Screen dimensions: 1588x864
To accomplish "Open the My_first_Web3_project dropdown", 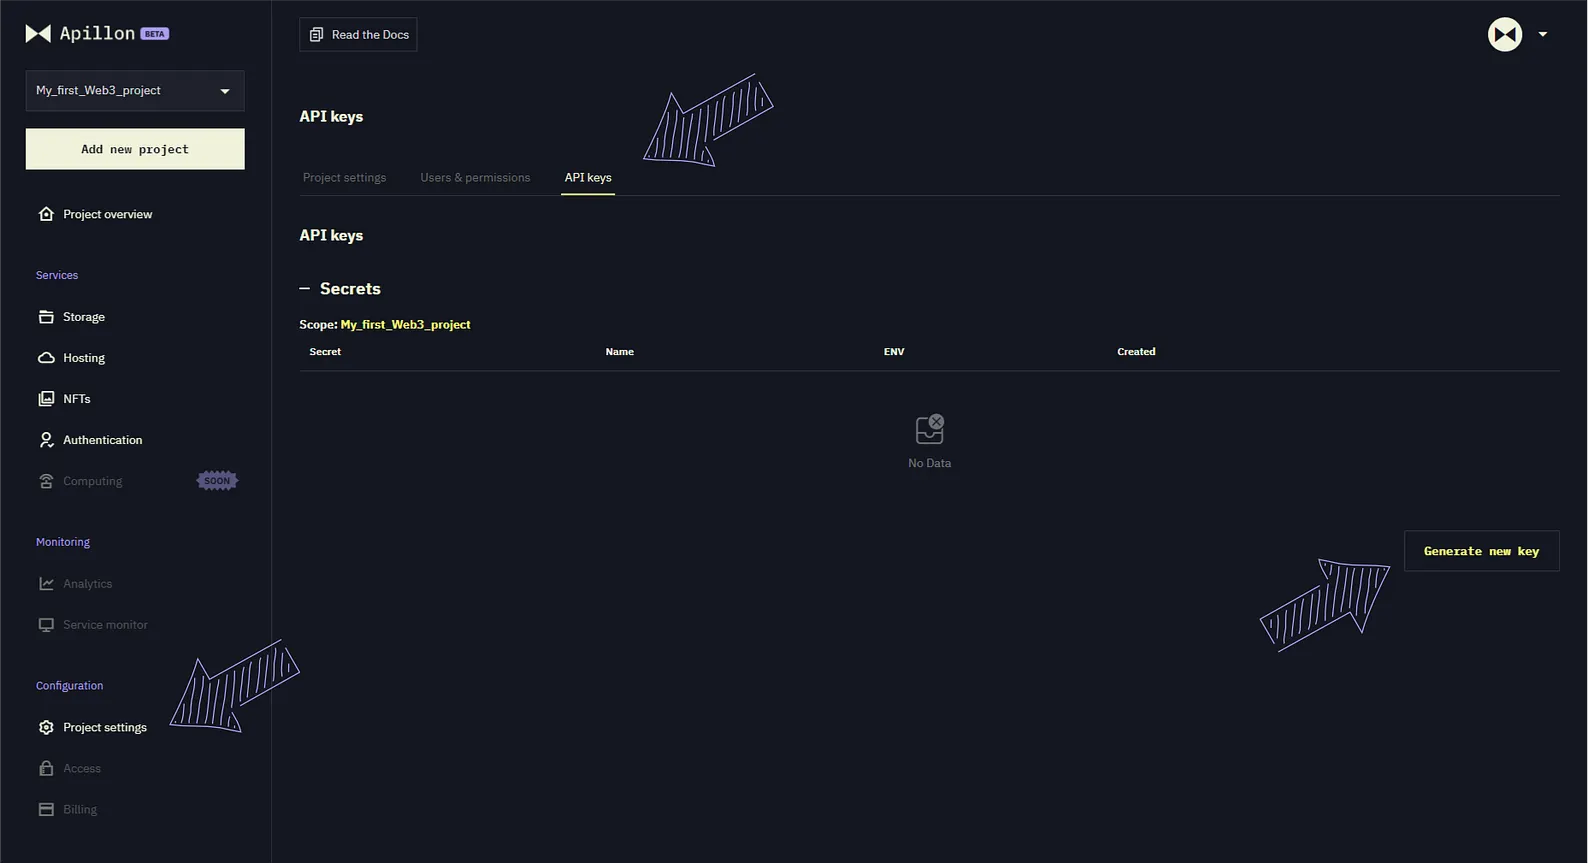I will tap(134, 91).
